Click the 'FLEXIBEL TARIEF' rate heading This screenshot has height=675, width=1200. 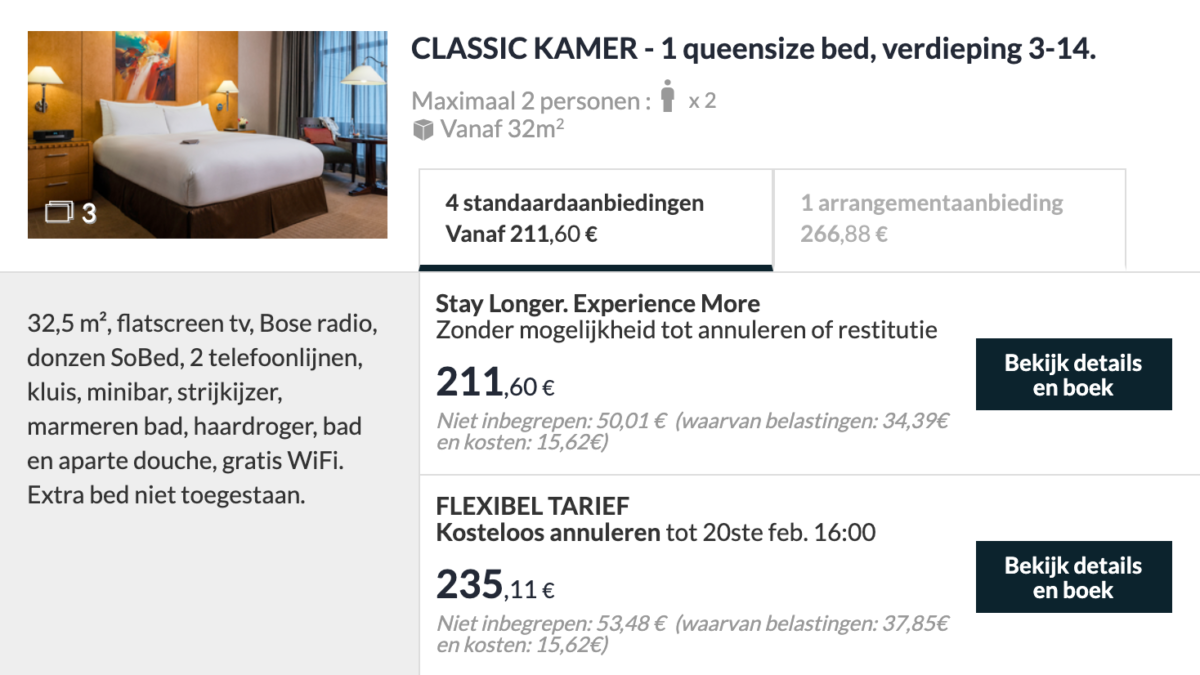tap(533, 506)
